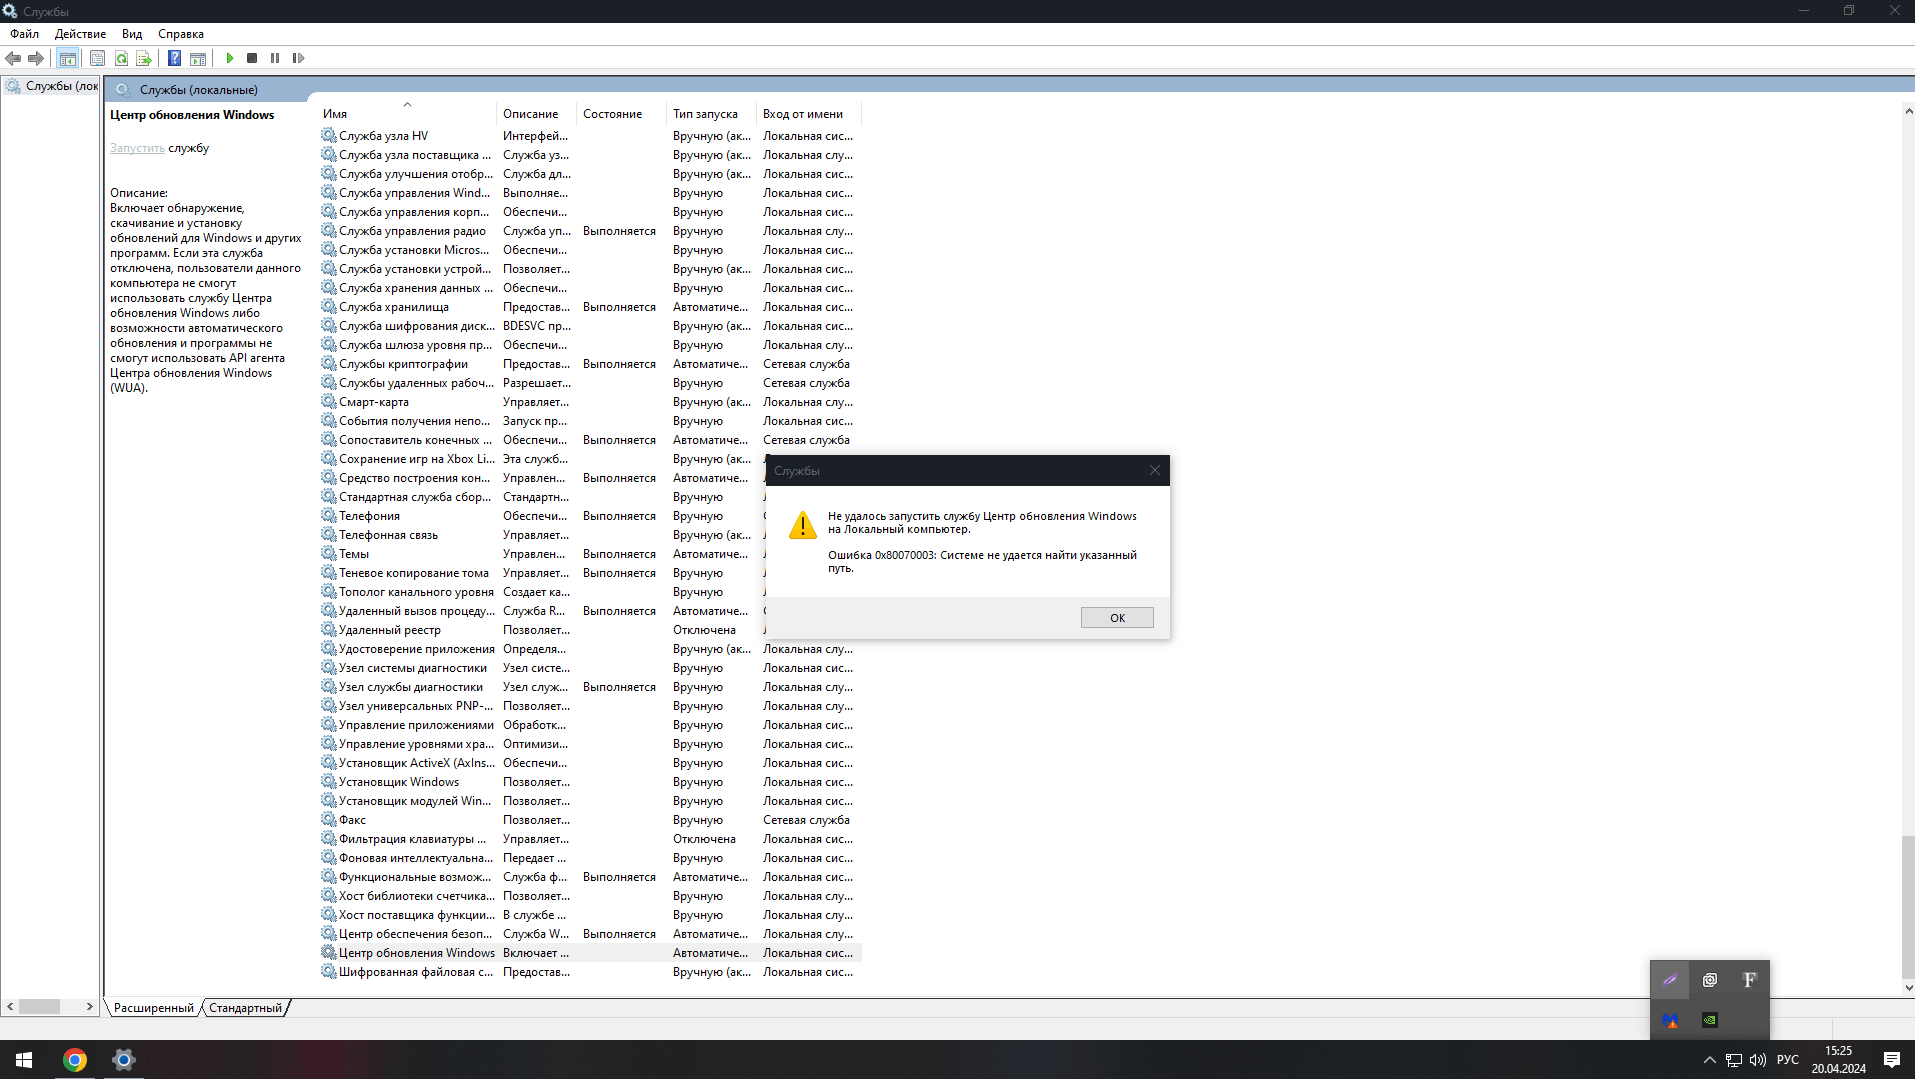Open Properties via toolbar icon

pyautogui.click(x=97, y=58)
